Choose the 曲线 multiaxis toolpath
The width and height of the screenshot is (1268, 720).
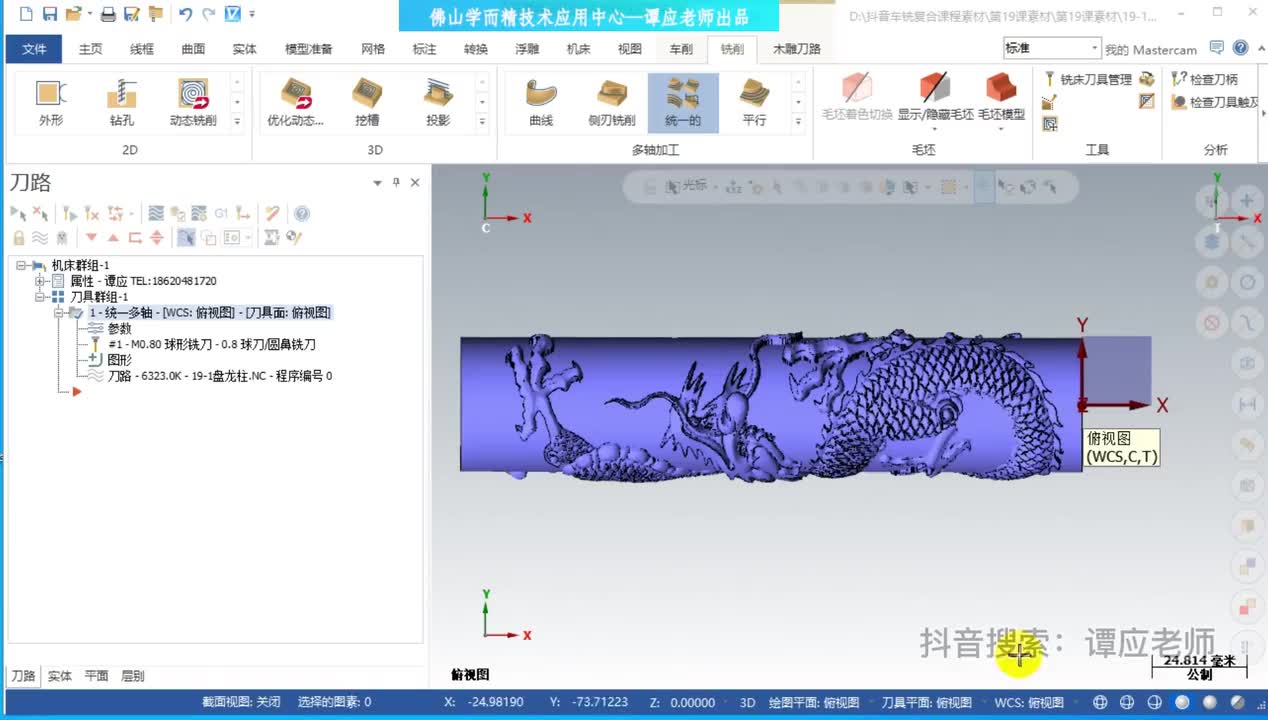541,104
